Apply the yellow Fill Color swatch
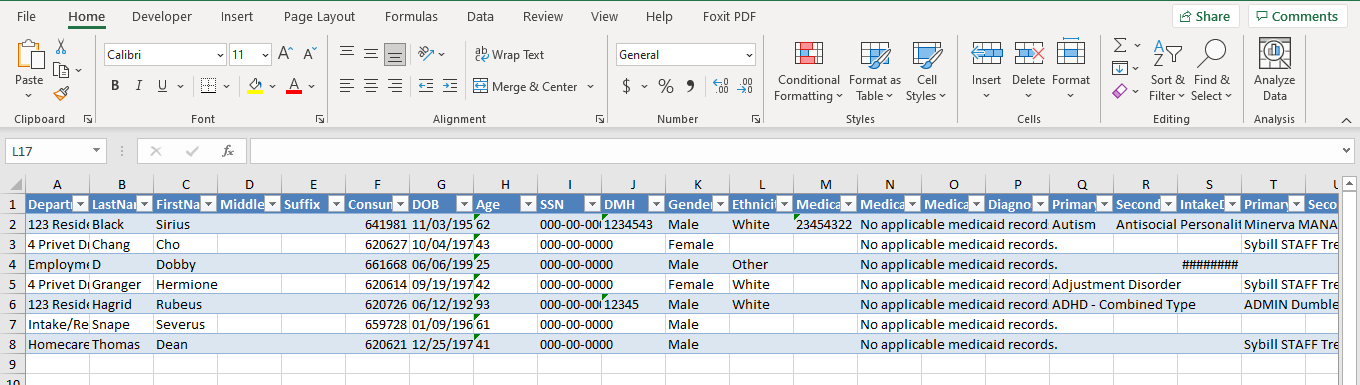Viewport: 1360px width, 385px height. coord(256,86)
